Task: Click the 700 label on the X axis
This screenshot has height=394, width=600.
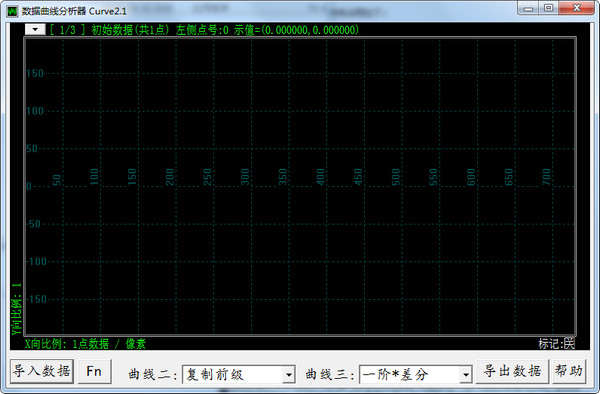Action: pos(546,177)
